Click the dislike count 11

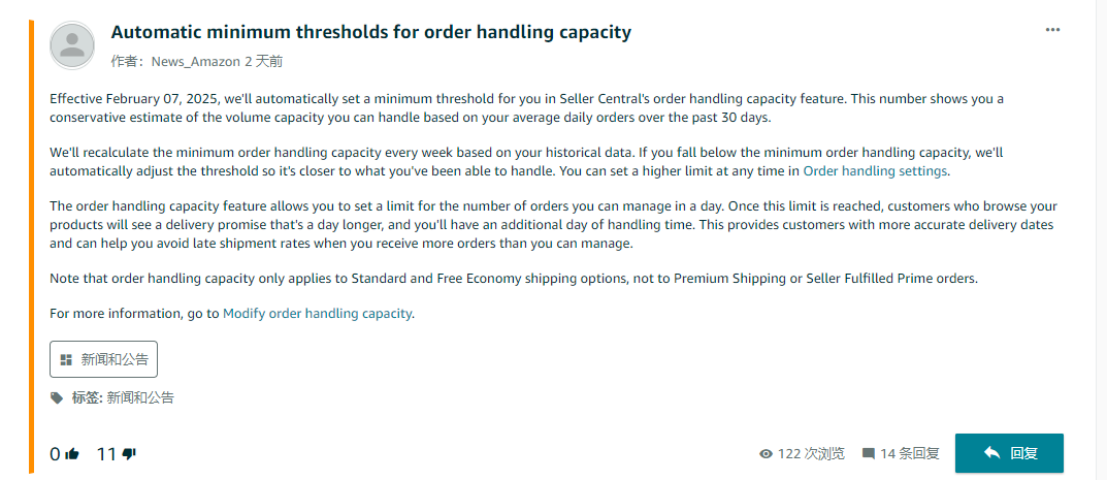tap(106, 455)
